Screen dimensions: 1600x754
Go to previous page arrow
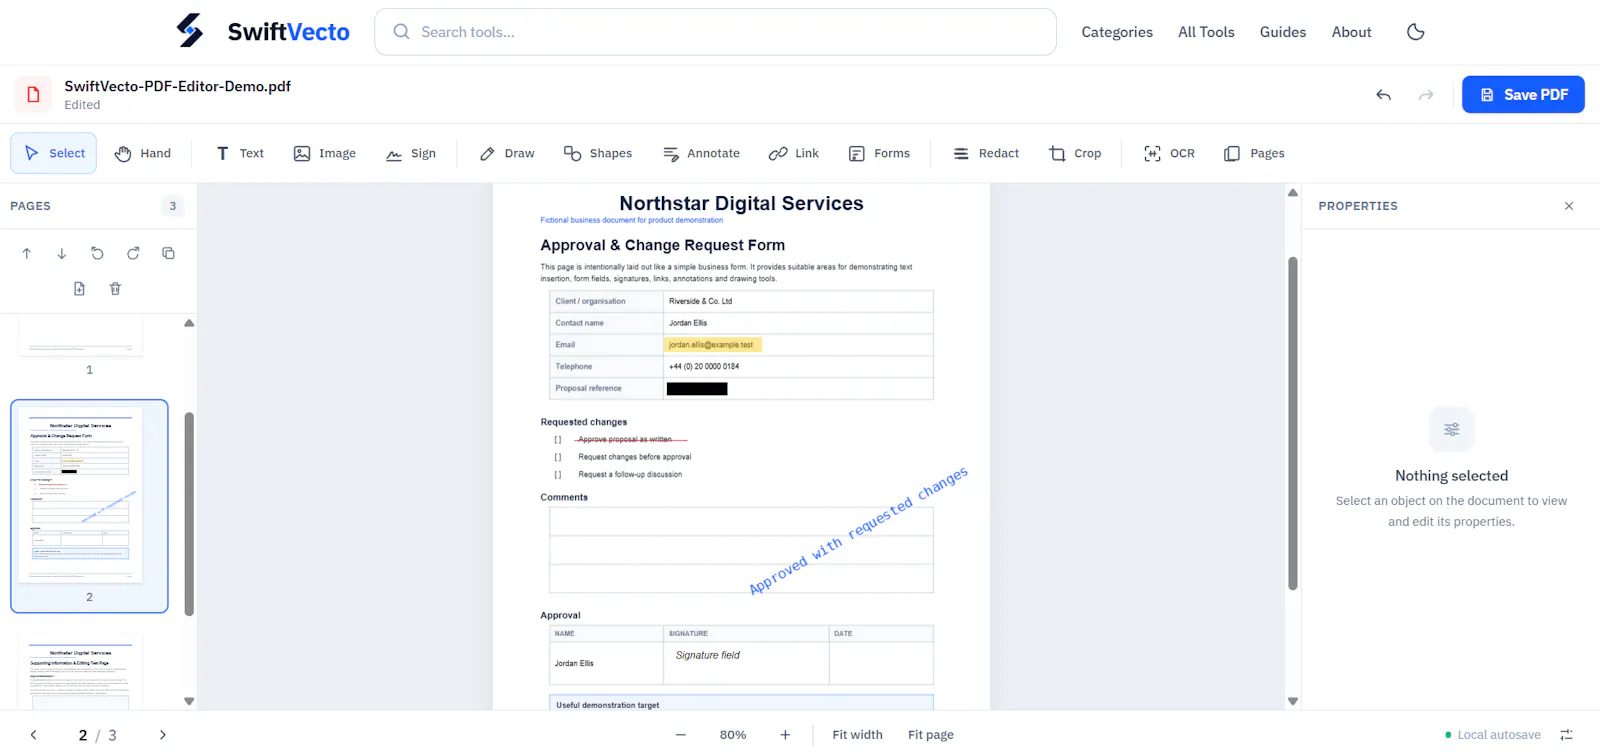(x=33, y=735)
